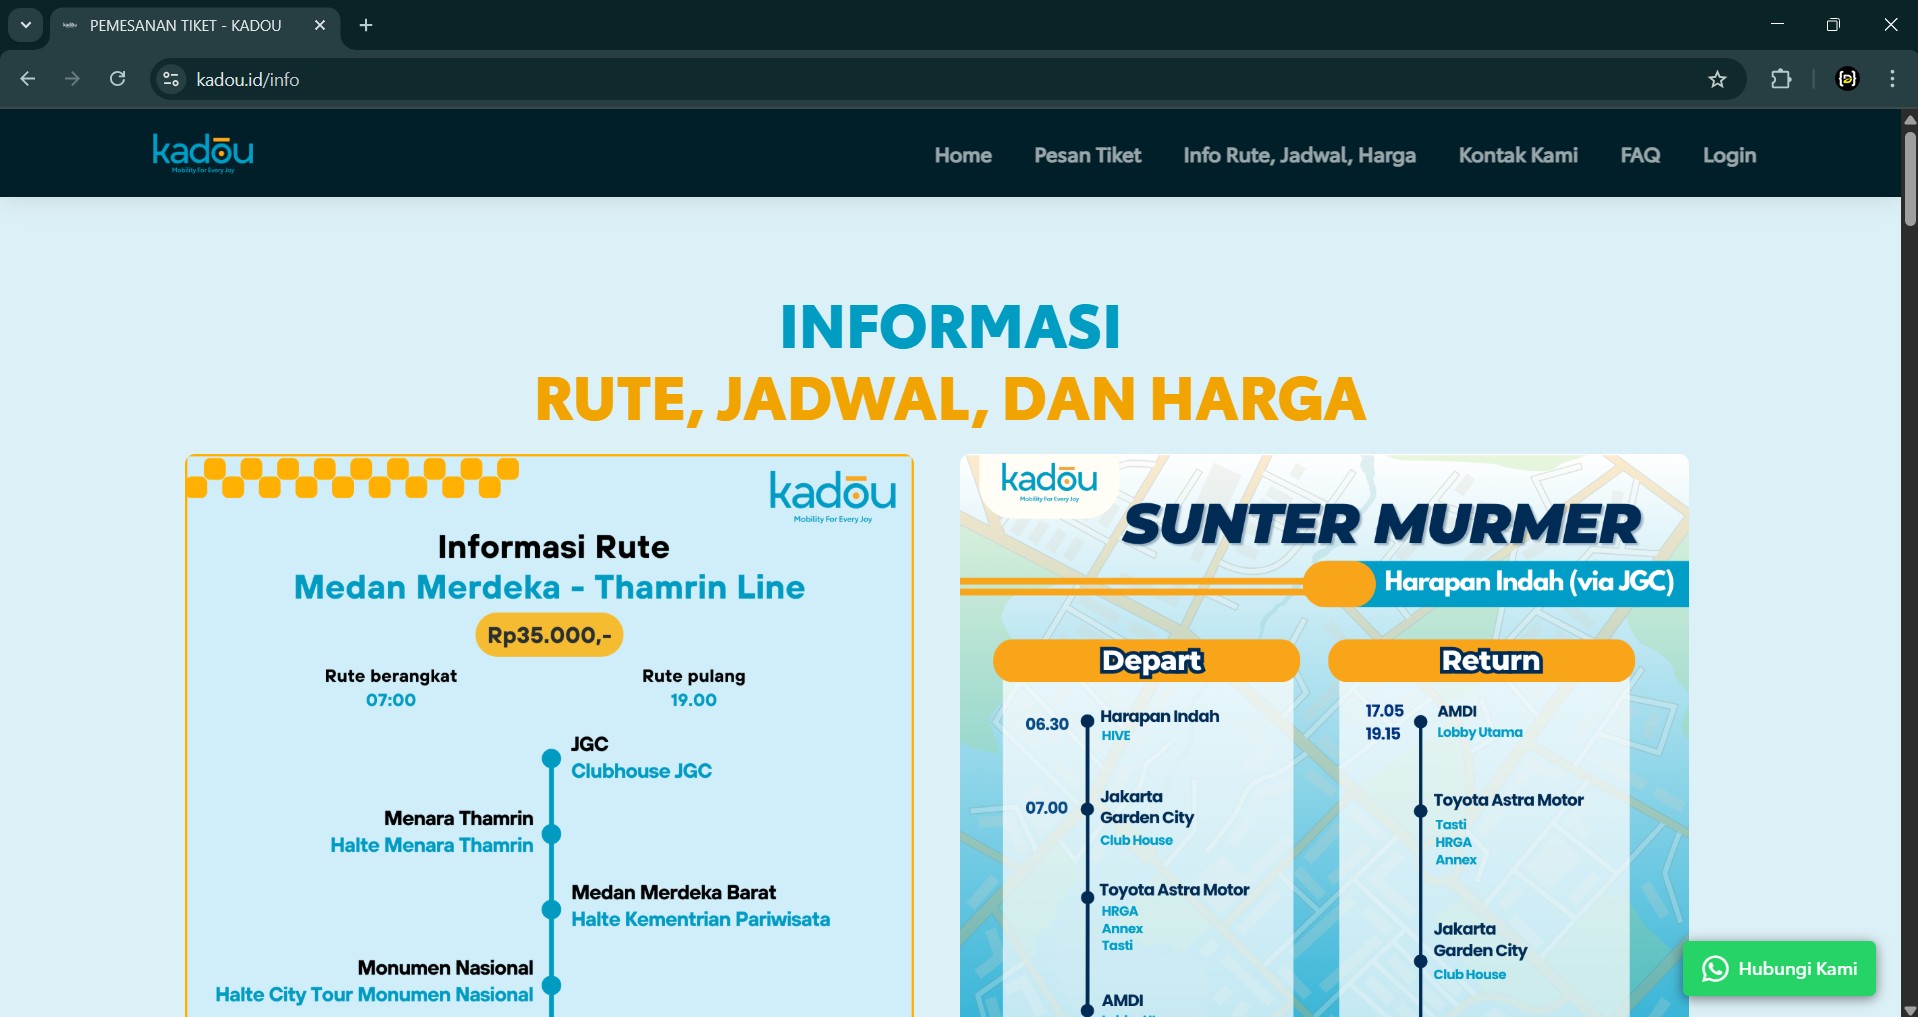The width and height of the screenshot is (1918, 1017).
Task: Close the PEMESANAN TIKET - KADOU tab
Action: 320,25
